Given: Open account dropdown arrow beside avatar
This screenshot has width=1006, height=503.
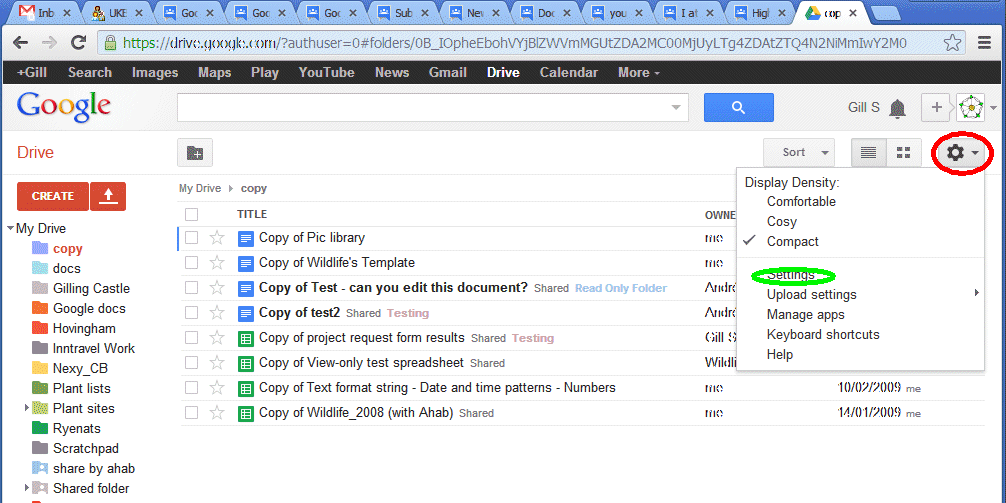Looking at the screenshot, I should point(993,108).
